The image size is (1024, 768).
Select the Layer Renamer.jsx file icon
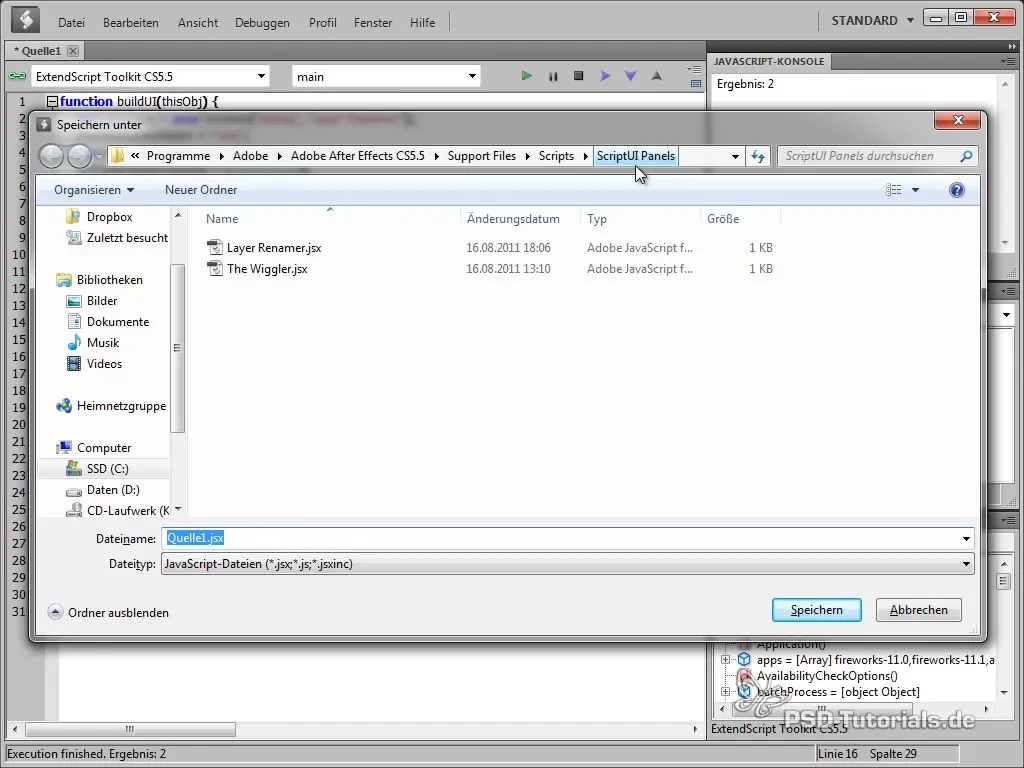pos(214,248)
